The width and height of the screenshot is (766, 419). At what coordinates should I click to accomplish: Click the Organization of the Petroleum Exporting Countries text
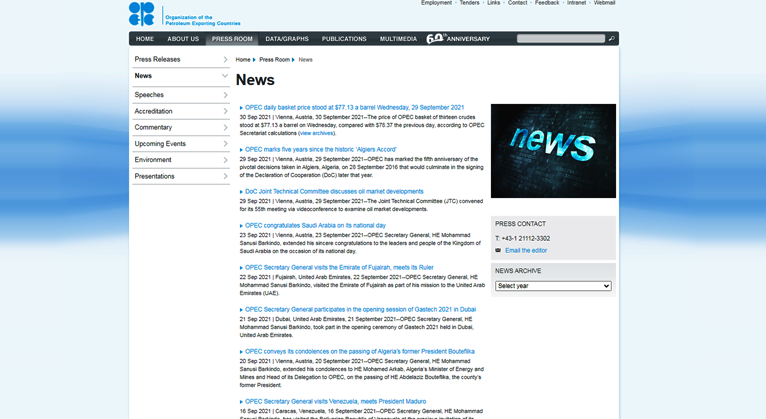[x=203, y=20]
